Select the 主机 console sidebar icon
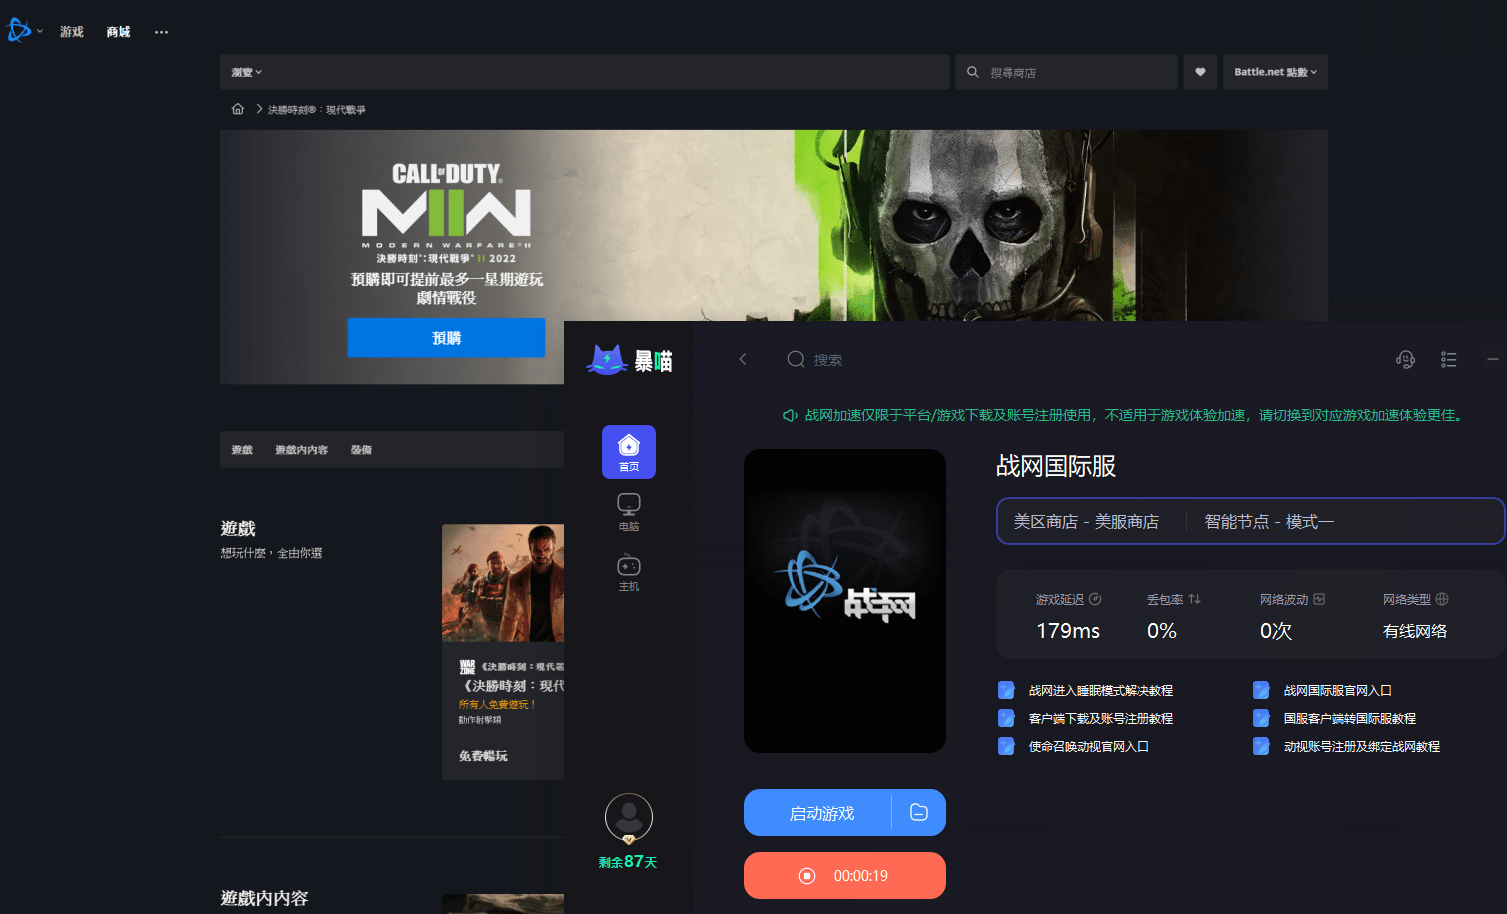This screenshot has width=1507, height=914. click(x=629, y=573)
